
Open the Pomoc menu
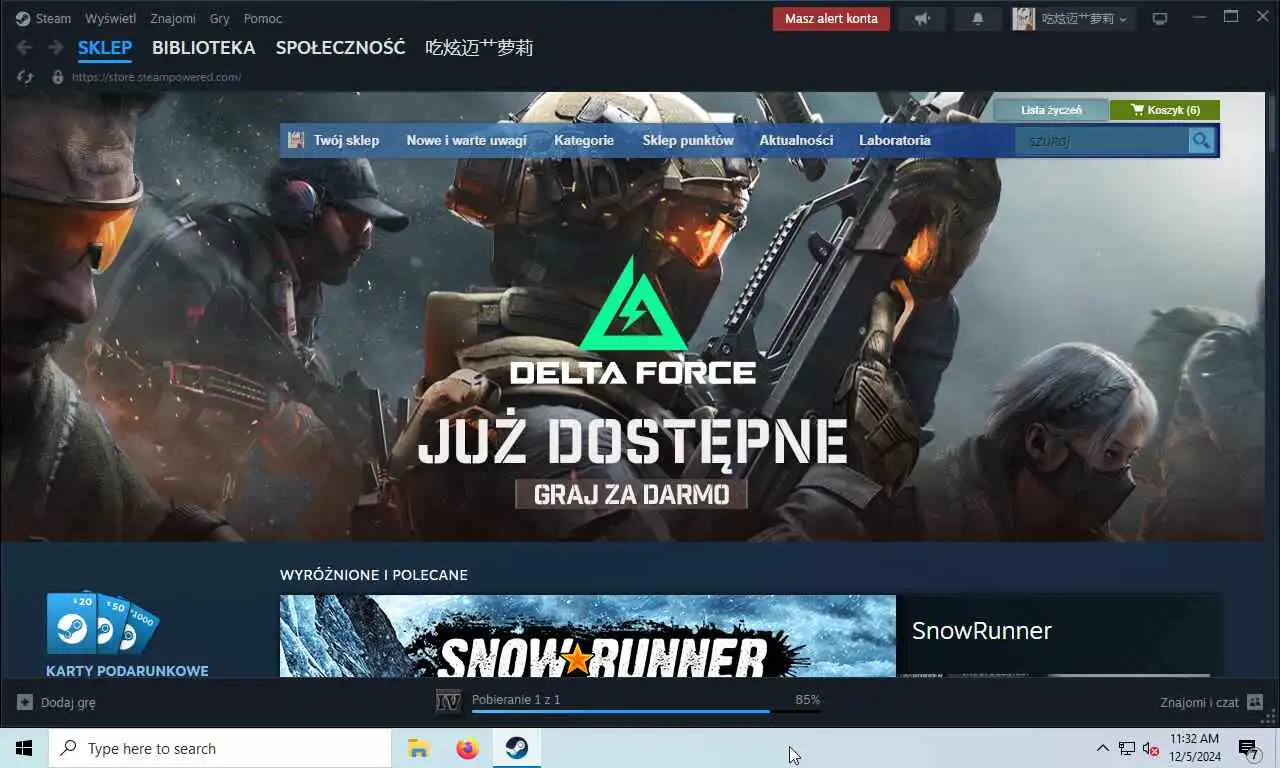tap(263, 18)
